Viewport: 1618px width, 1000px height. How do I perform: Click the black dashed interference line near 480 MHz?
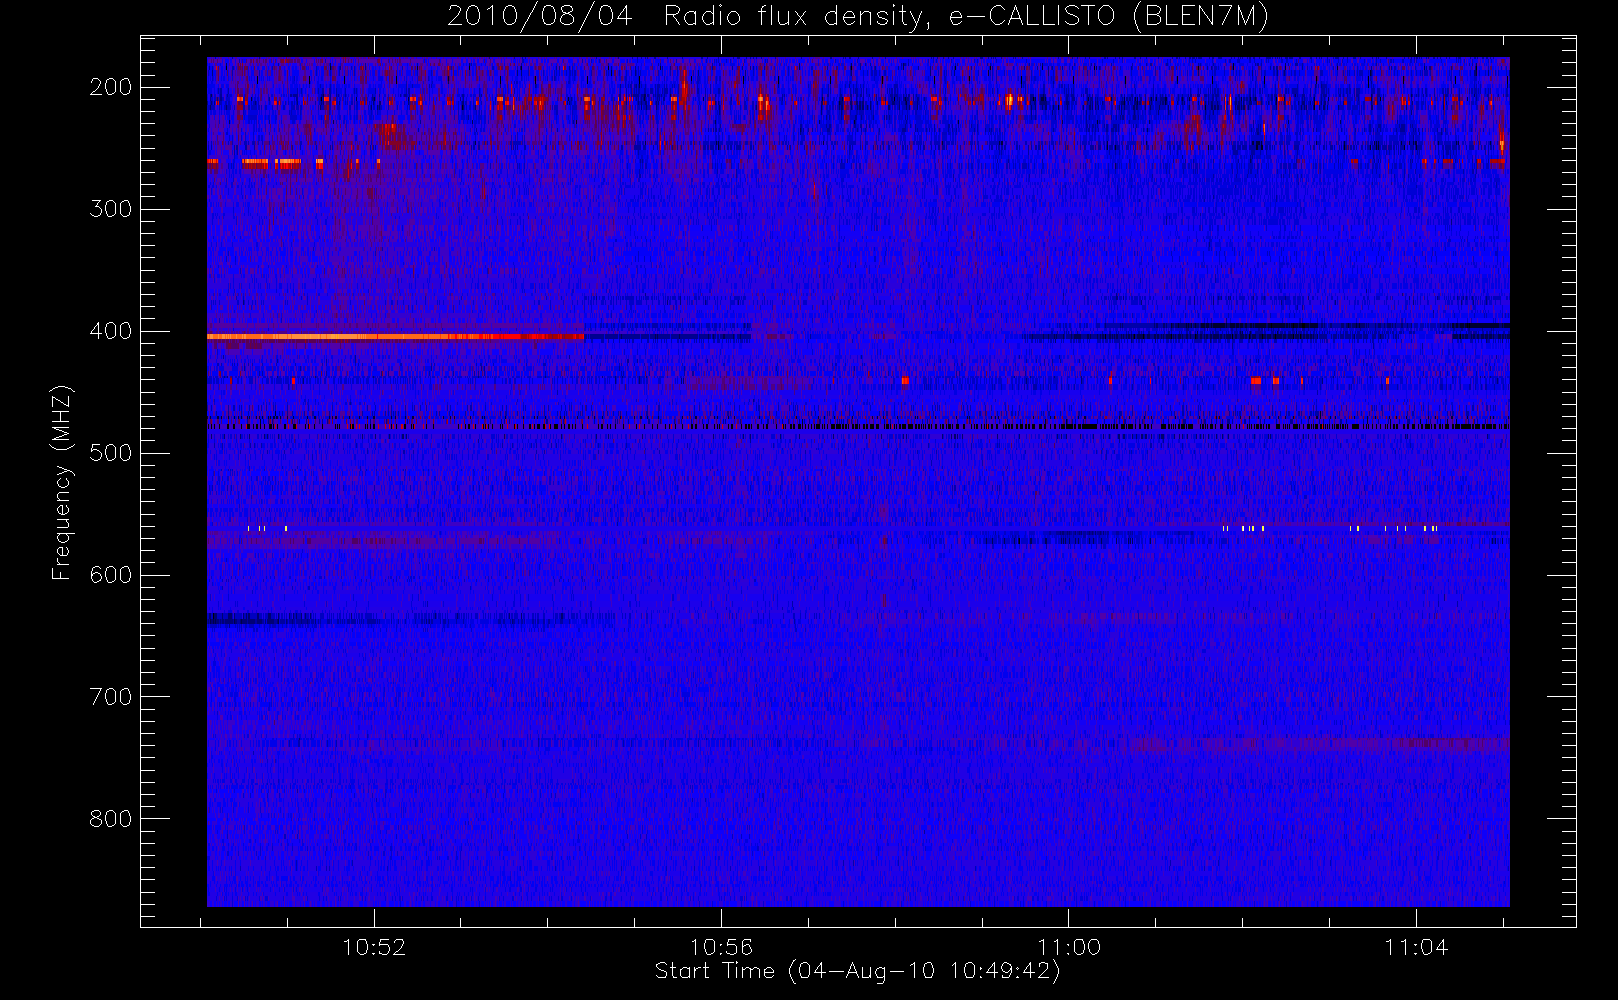pyautogui.click(x=858, y=426)
